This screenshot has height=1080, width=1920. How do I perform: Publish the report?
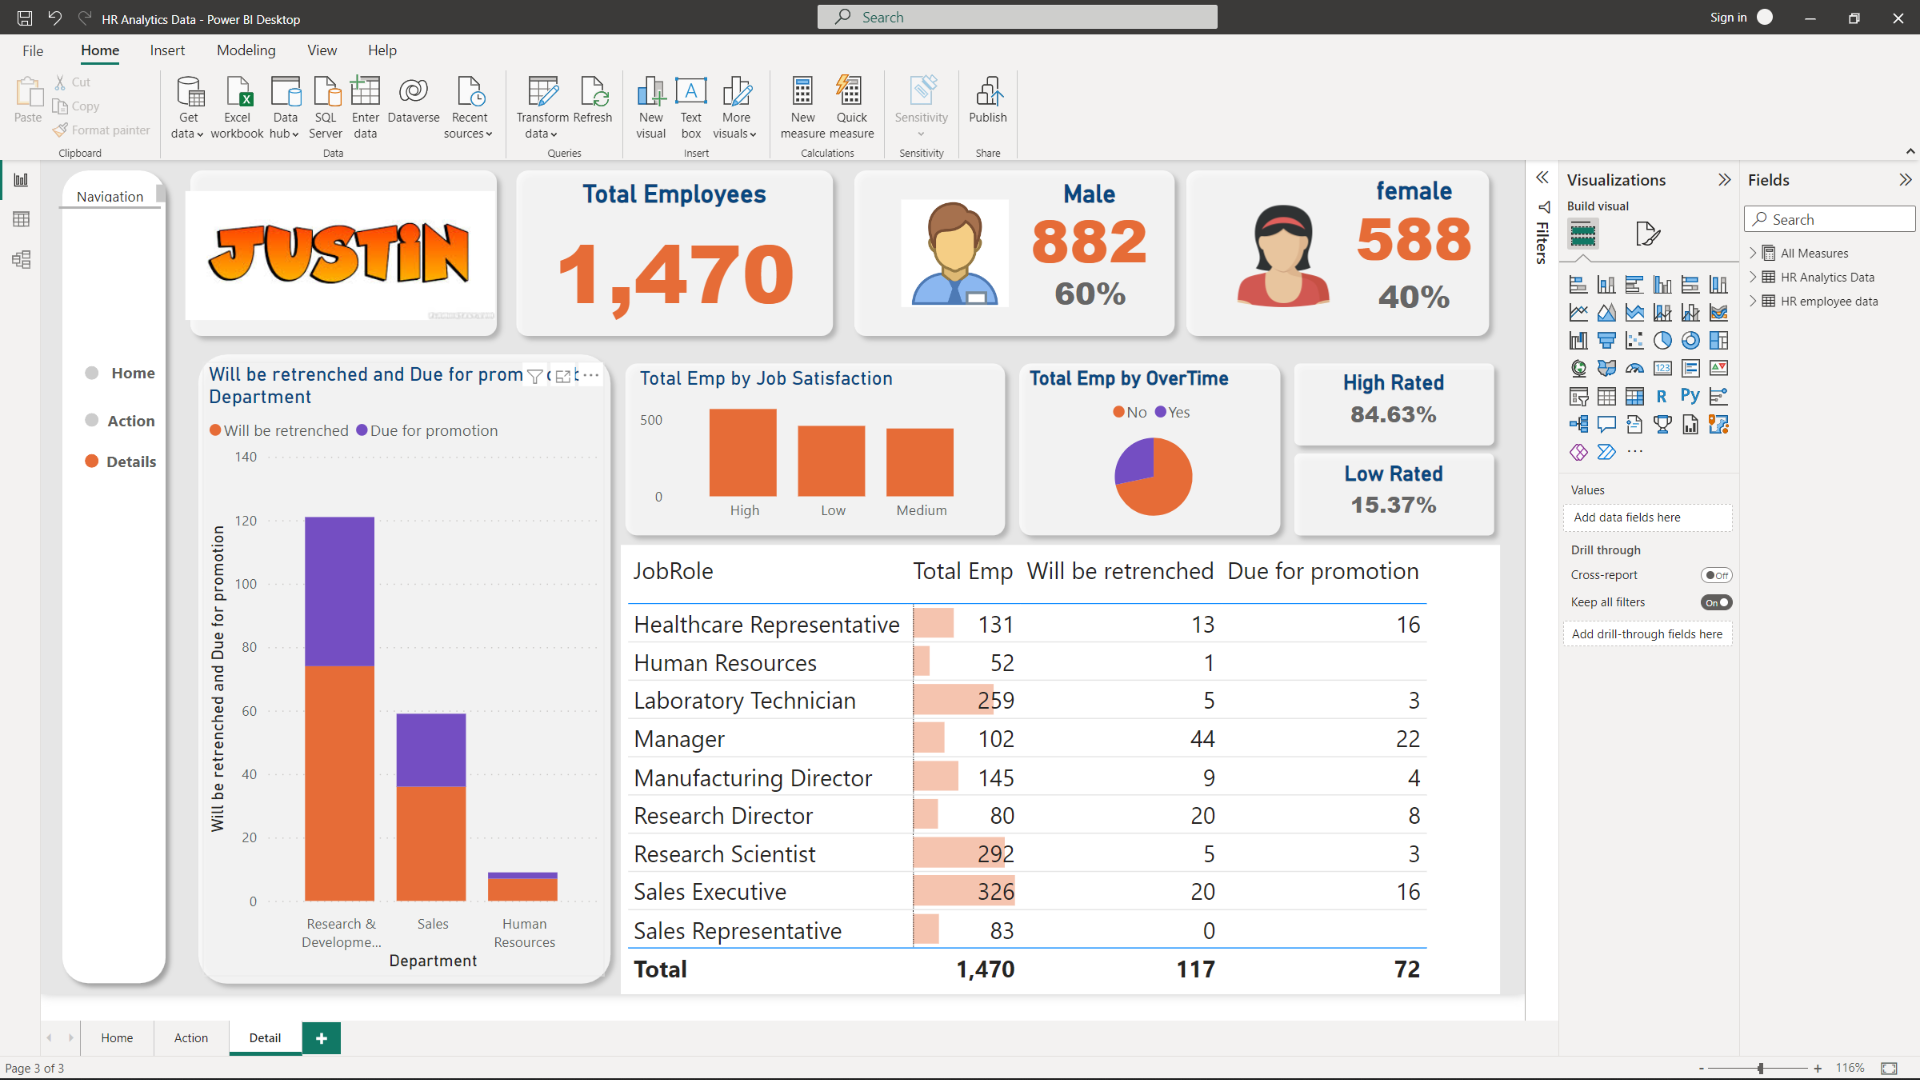pyautogui.click(x=988, y=100)
